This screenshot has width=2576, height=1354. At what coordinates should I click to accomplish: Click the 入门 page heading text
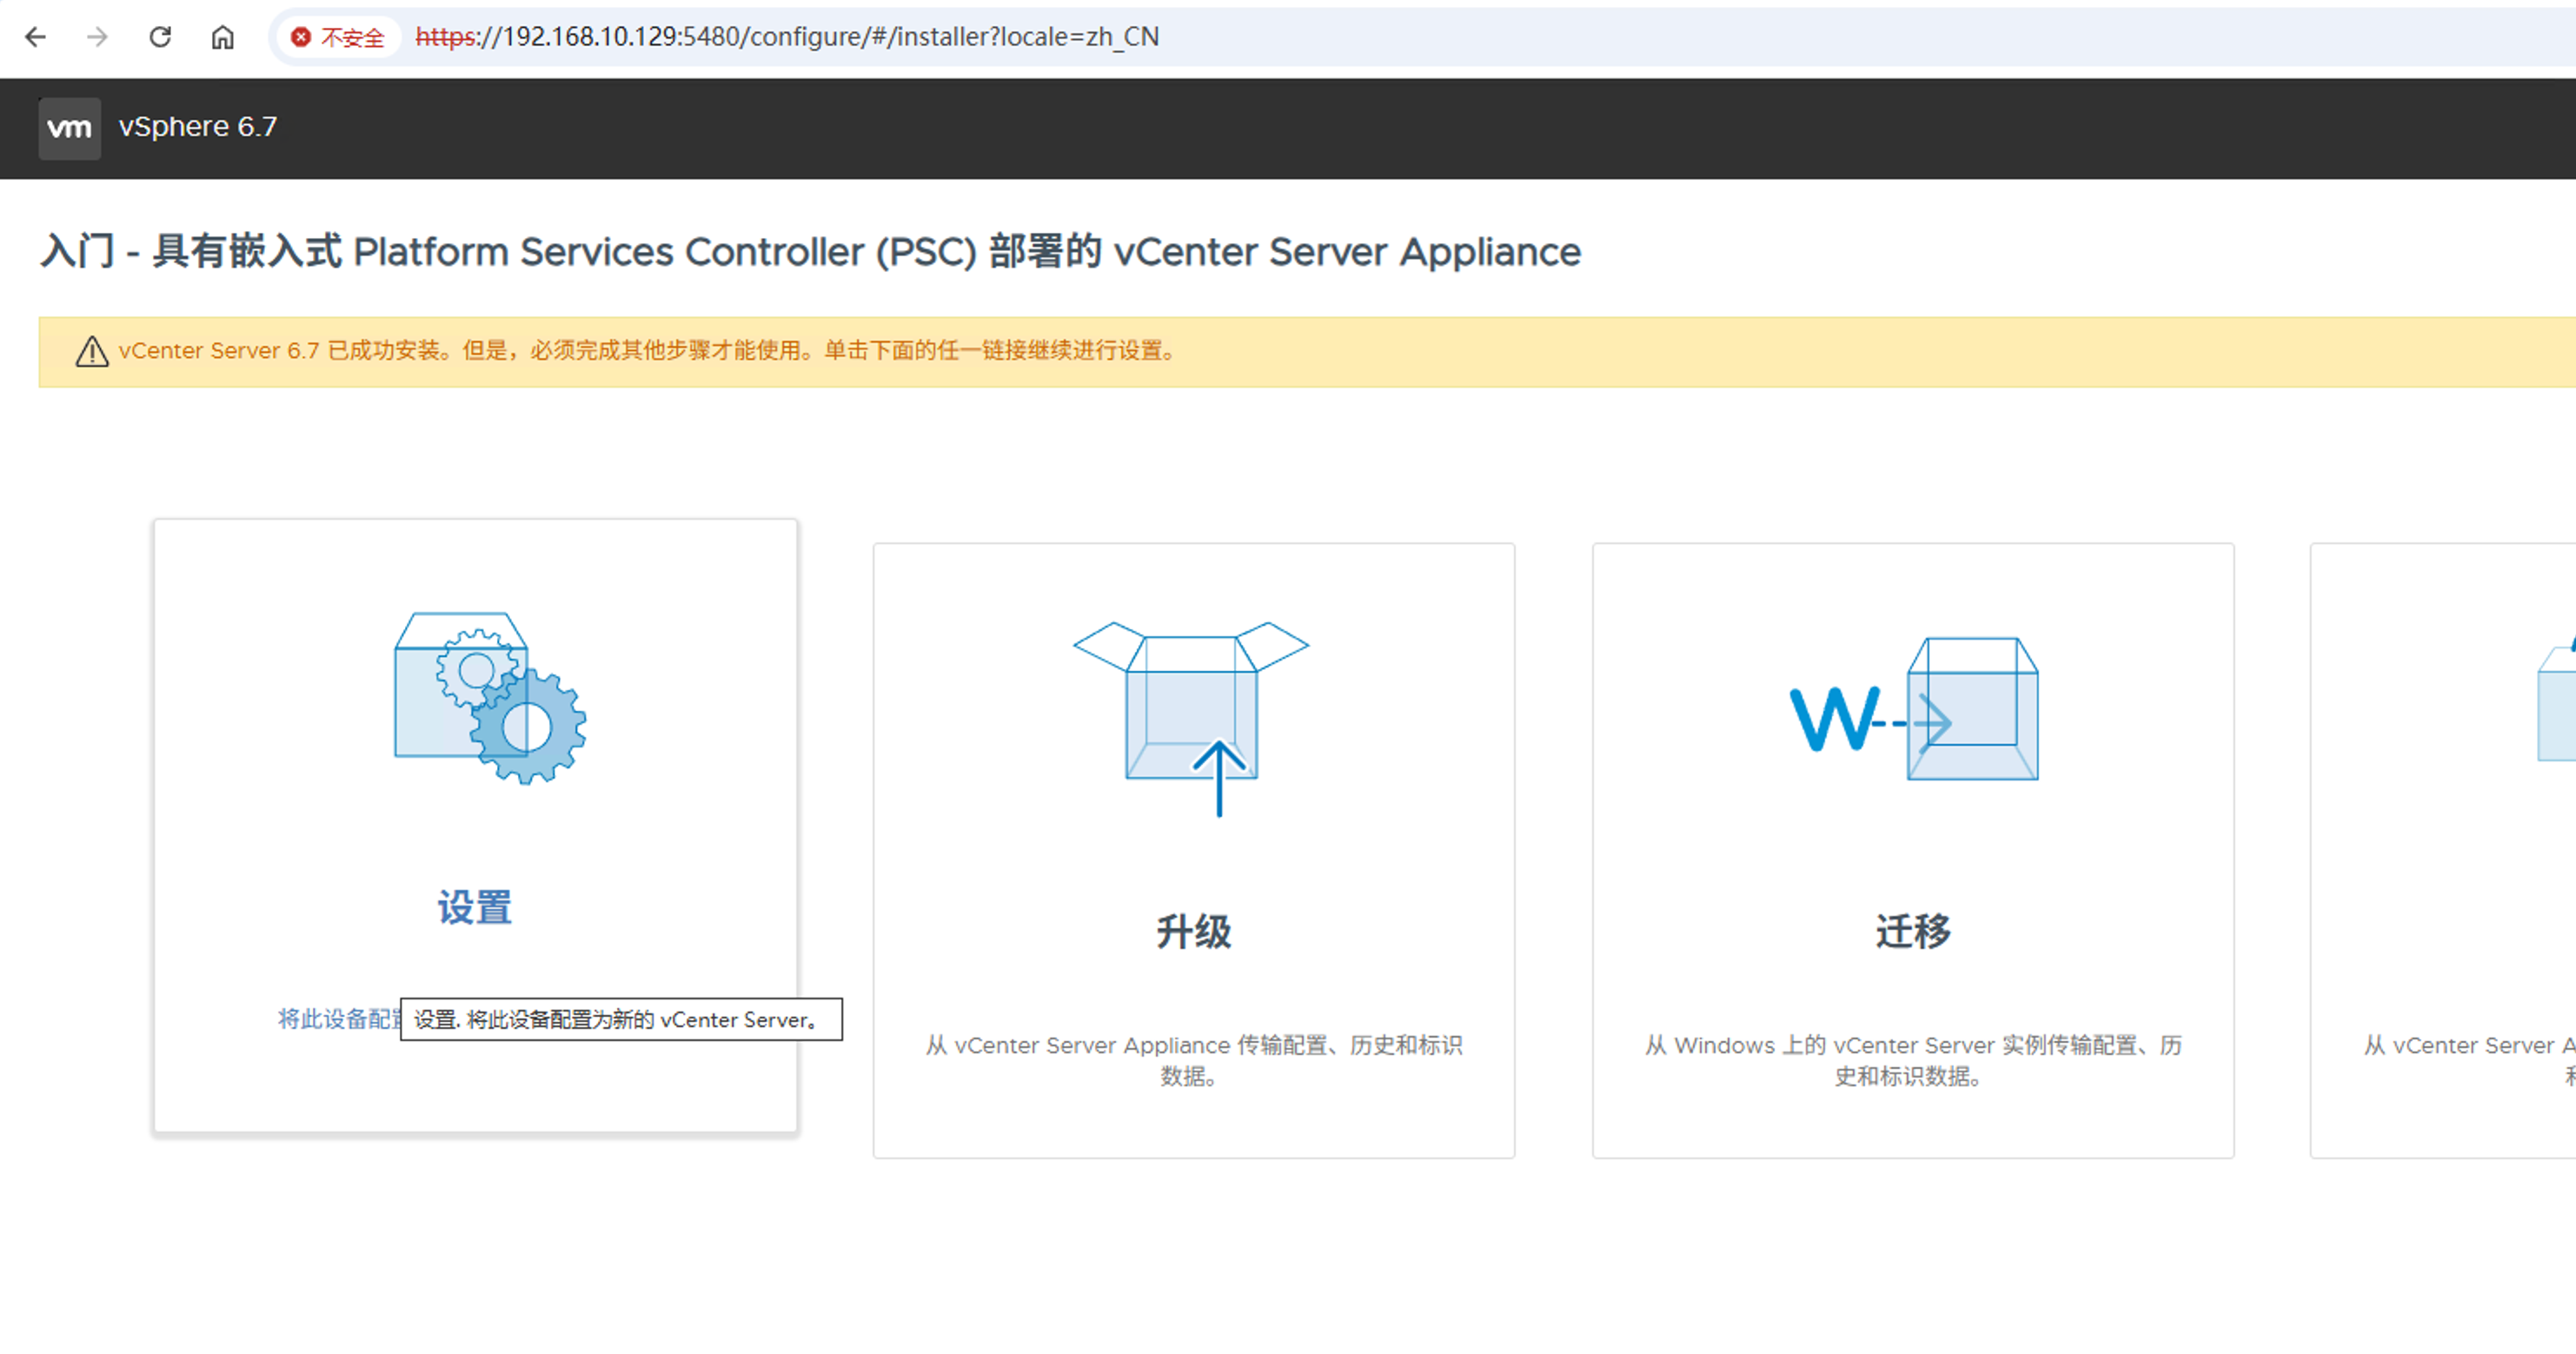[x=811, y=252]
